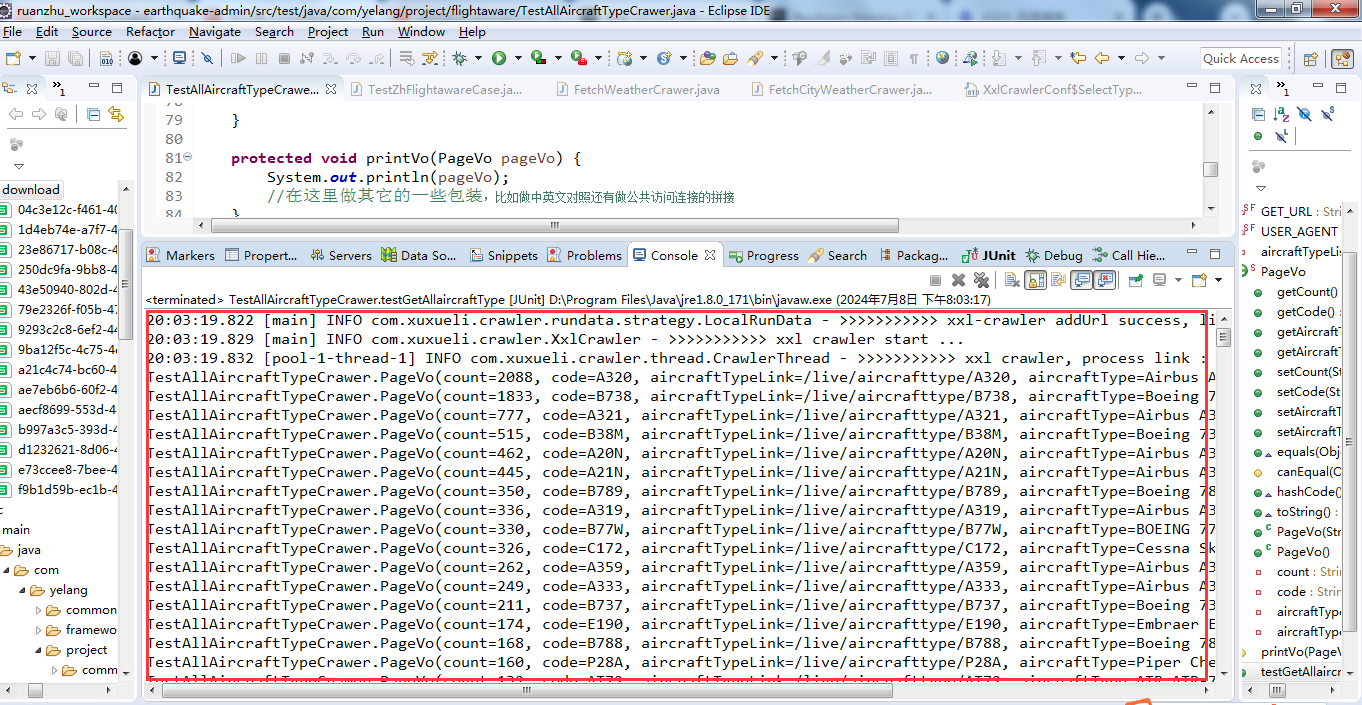
Task: Switch to the JUnit tab
Action: [988, 255]
